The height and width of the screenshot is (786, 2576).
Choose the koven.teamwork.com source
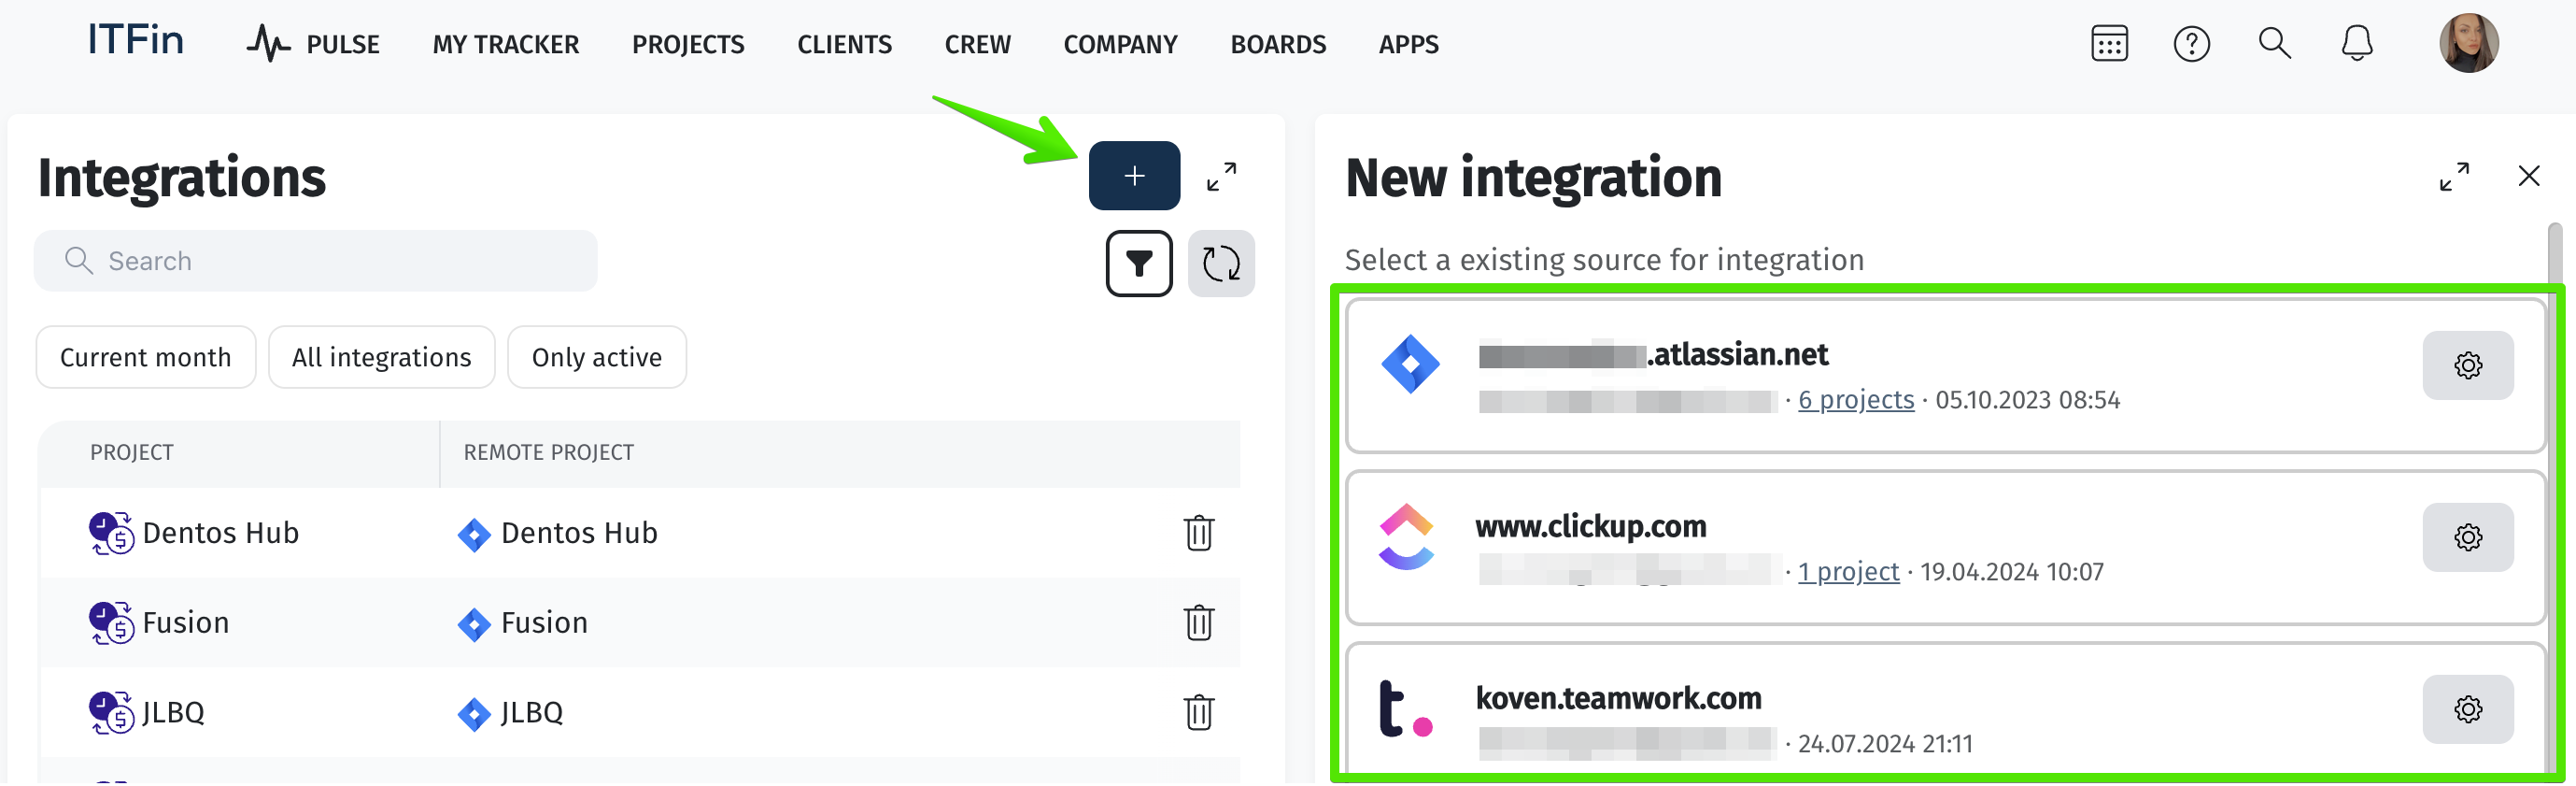click(x=1944, y=710)
